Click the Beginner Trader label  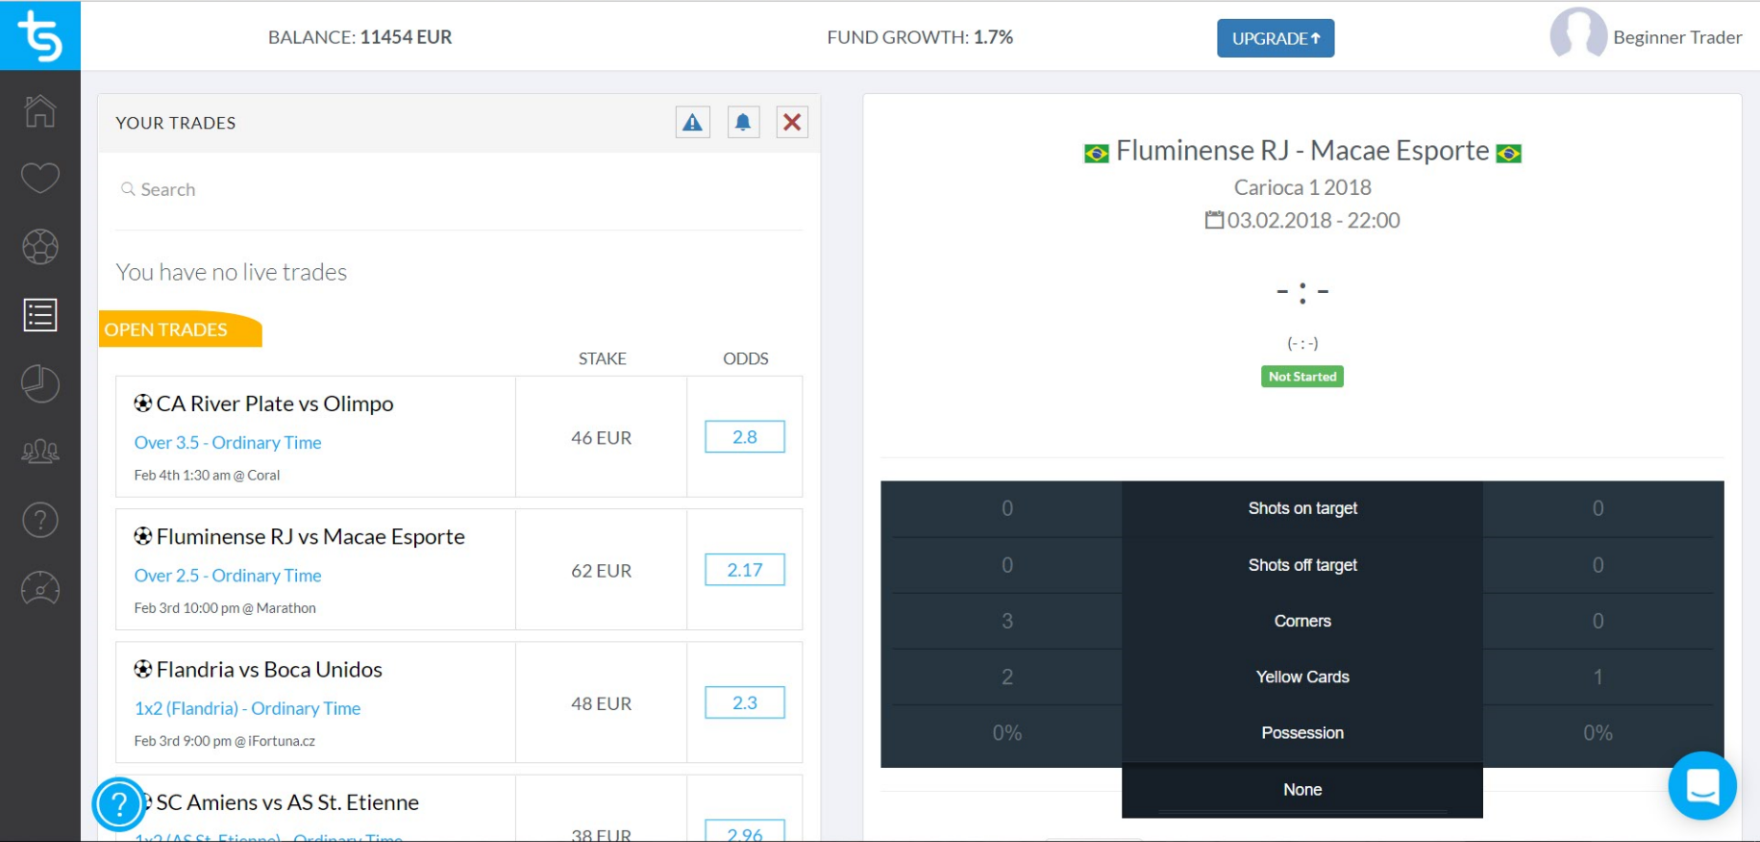coord(1677,37)
